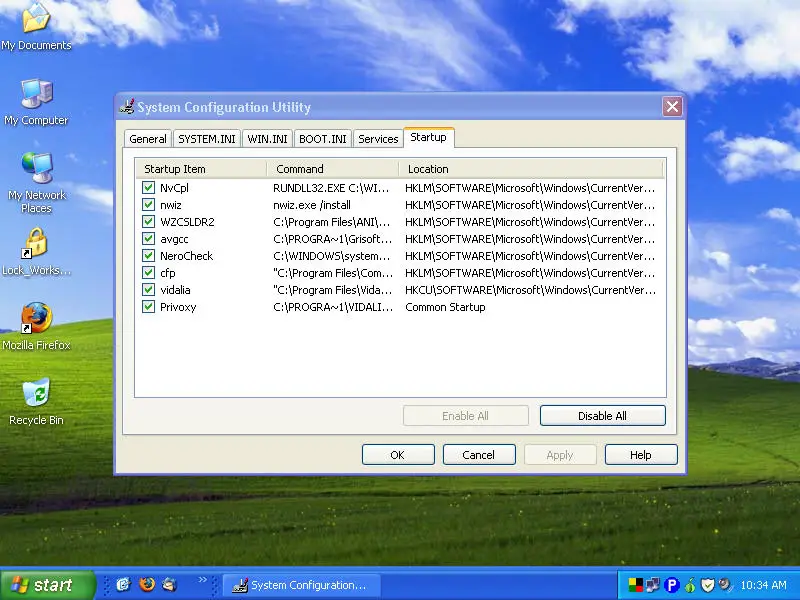800x600 pixels.
Task: Close the System Configuration Utility window
Action: click(672, 107)
